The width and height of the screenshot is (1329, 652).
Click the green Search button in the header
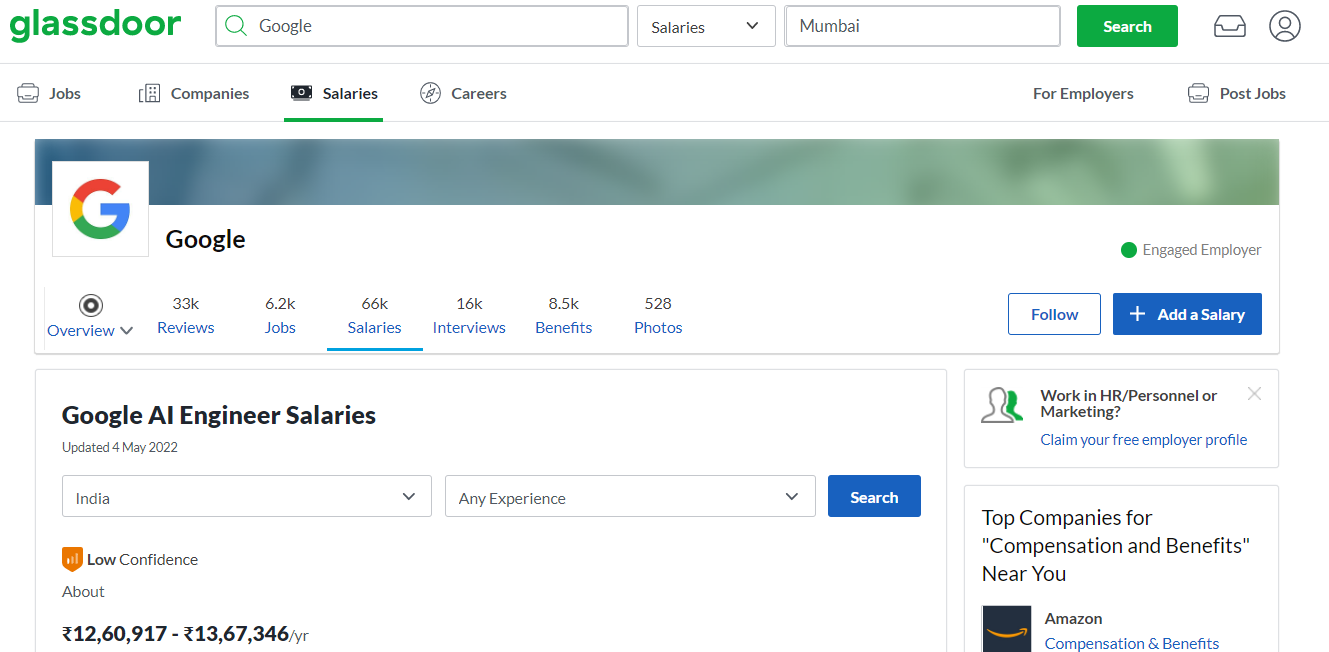(x=1127, y=26)
